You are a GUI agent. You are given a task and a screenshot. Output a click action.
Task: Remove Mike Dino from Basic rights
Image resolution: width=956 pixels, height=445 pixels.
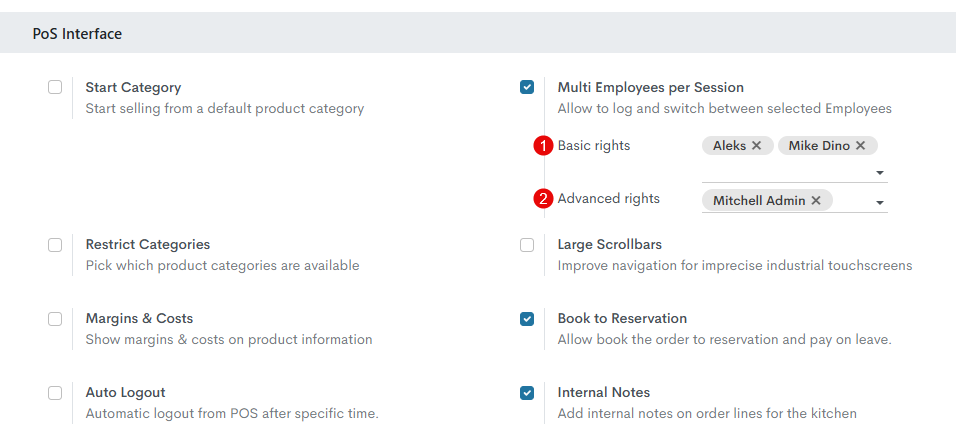pos(860,146)
